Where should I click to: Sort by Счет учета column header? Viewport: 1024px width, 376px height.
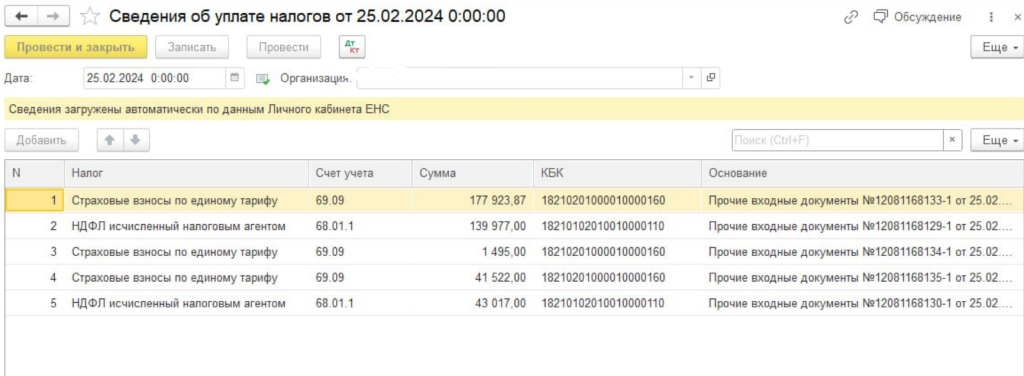click(x=360, y=174)
